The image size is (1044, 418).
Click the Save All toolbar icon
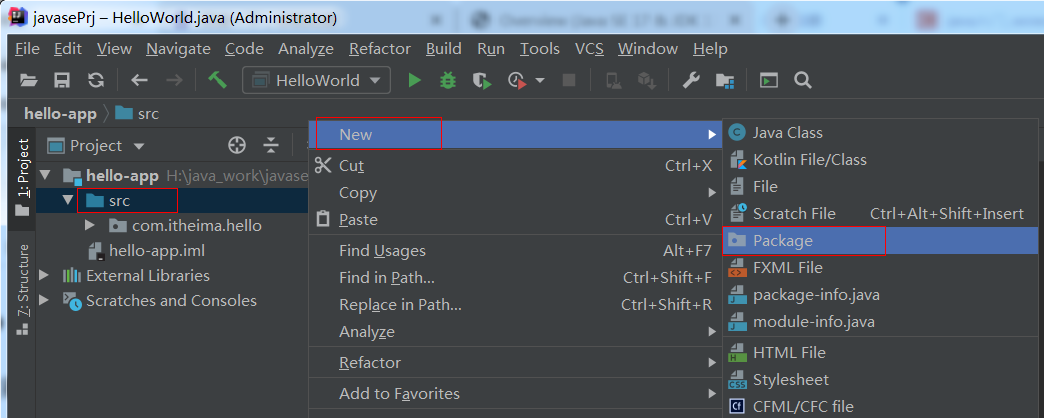(62, 80)
